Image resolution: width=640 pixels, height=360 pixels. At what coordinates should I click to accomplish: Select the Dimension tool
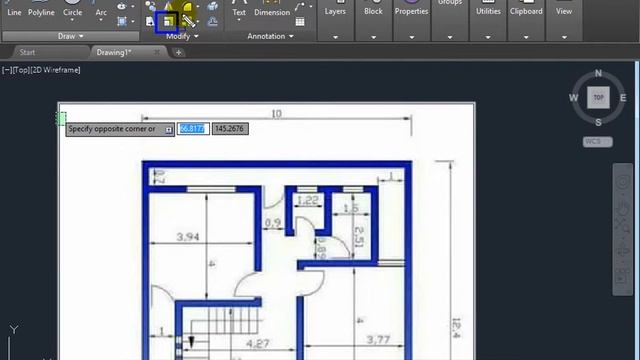click(x=272, y=8)
